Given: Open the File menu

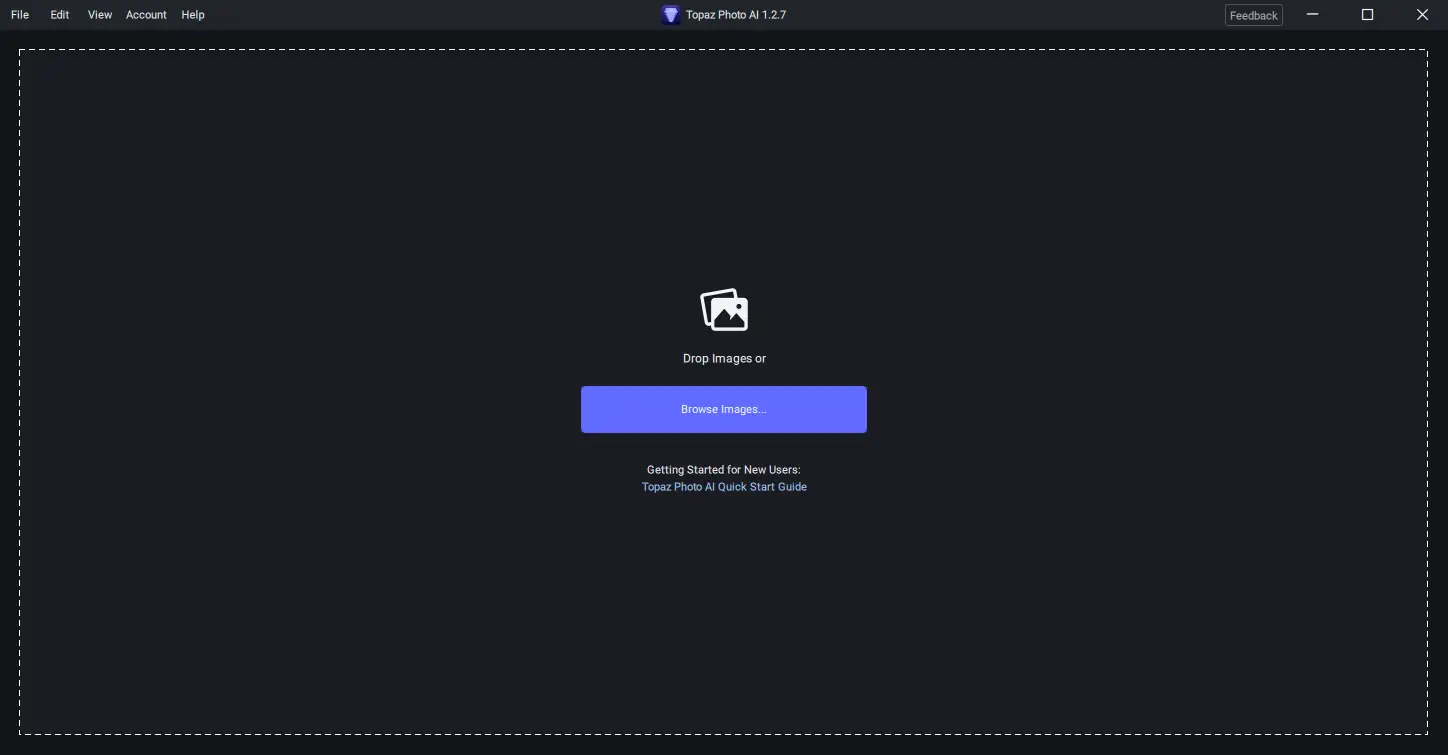Looking at the screenshot, I should pyautogui.click(x=20, y=15).
